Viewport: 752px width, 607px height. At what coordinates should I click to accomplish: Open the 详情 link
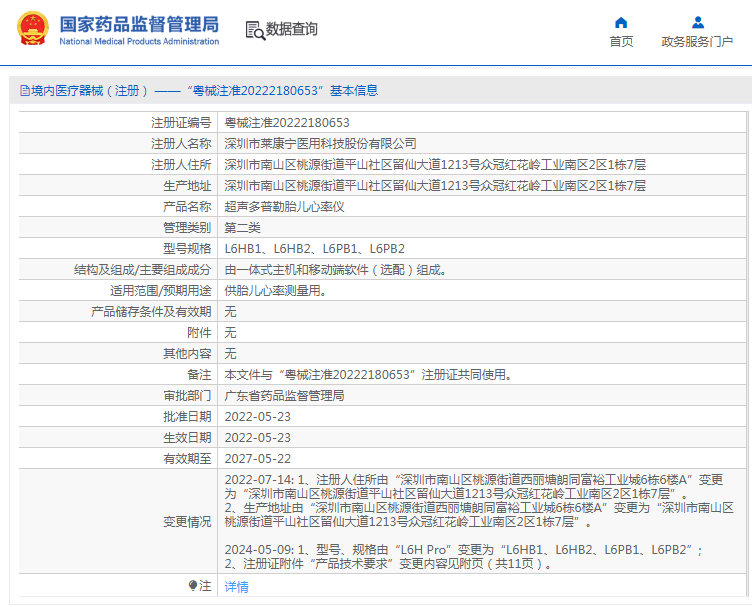tap(236, 586)
